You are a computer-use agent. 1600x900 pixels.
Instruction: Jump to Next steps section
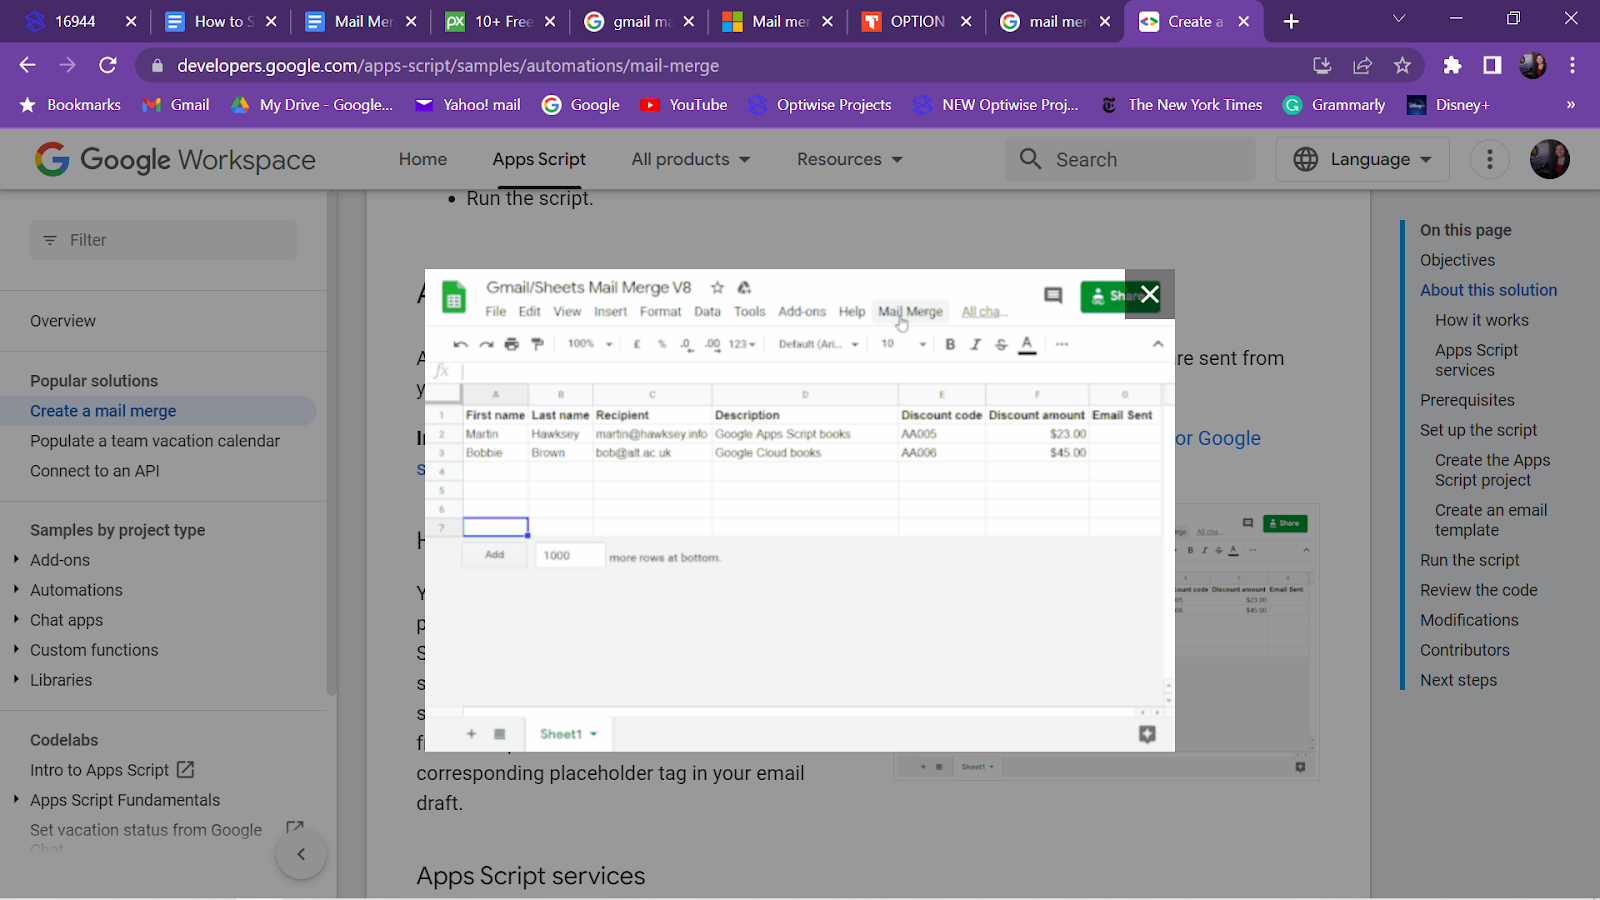click(x=1458, y=680)
